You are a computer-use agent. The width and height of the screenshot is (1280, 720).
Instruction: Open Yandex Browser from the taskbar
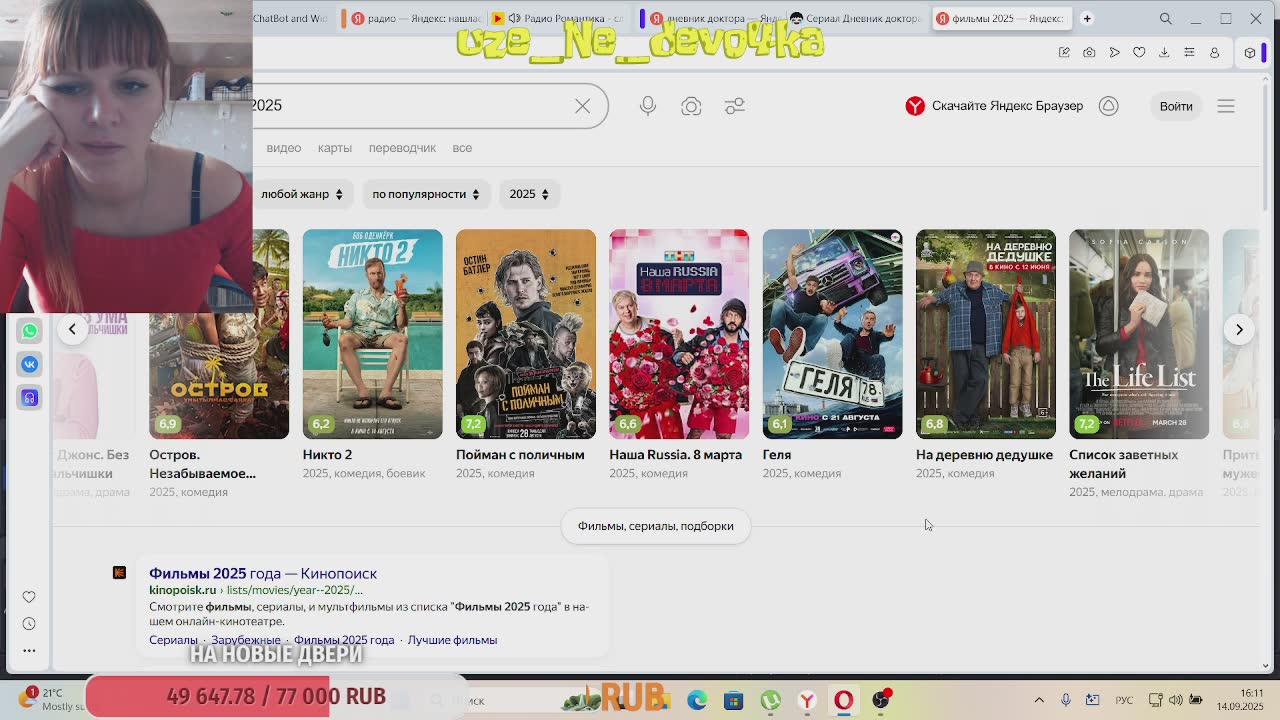pyautogui.click(x=807, y=701)
